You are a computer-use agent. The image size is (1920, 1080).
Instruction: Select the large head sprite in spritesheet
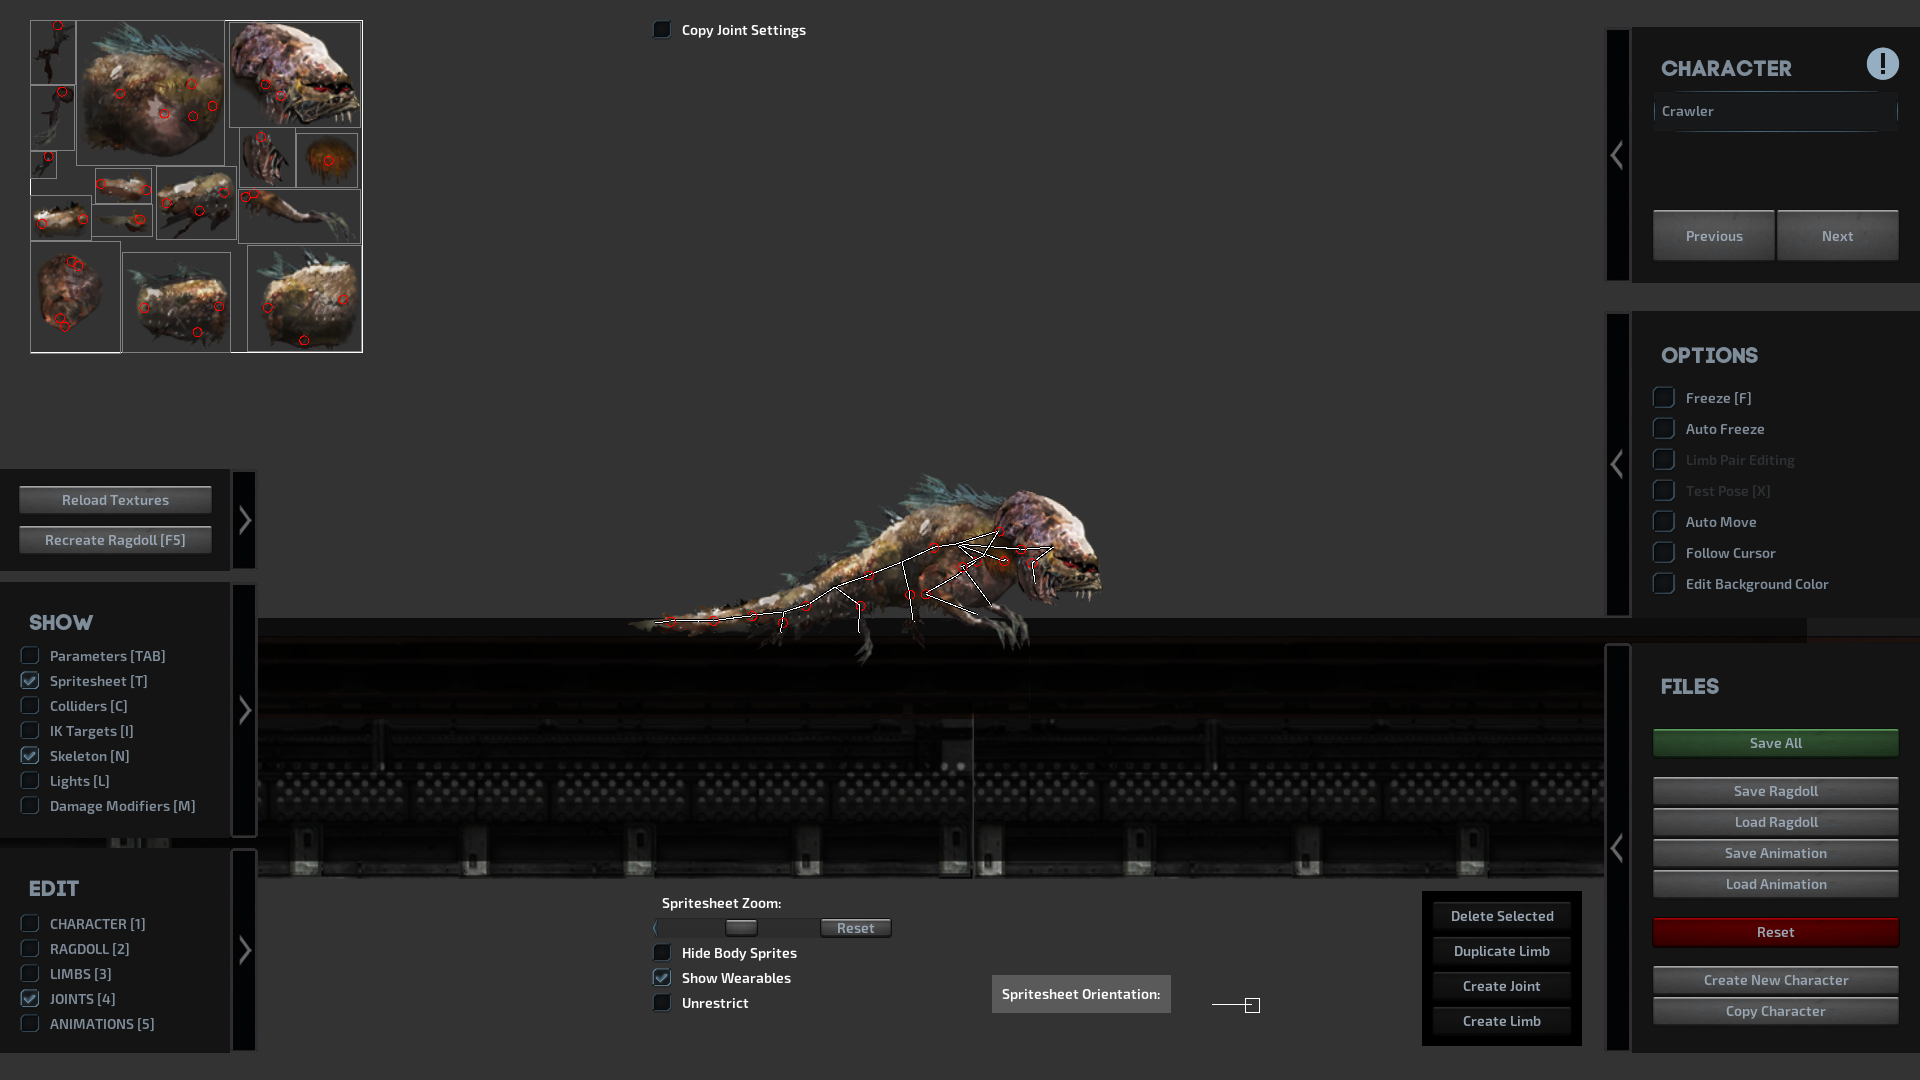(295, 73)
